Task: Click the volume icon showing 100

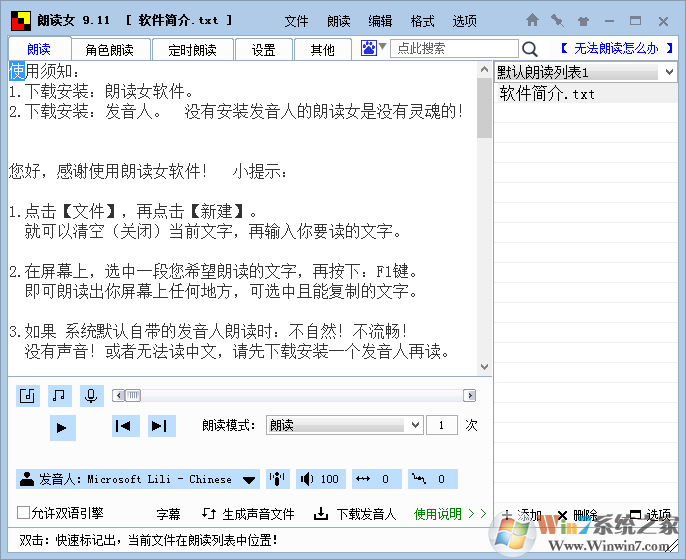Action: point(320,479)
